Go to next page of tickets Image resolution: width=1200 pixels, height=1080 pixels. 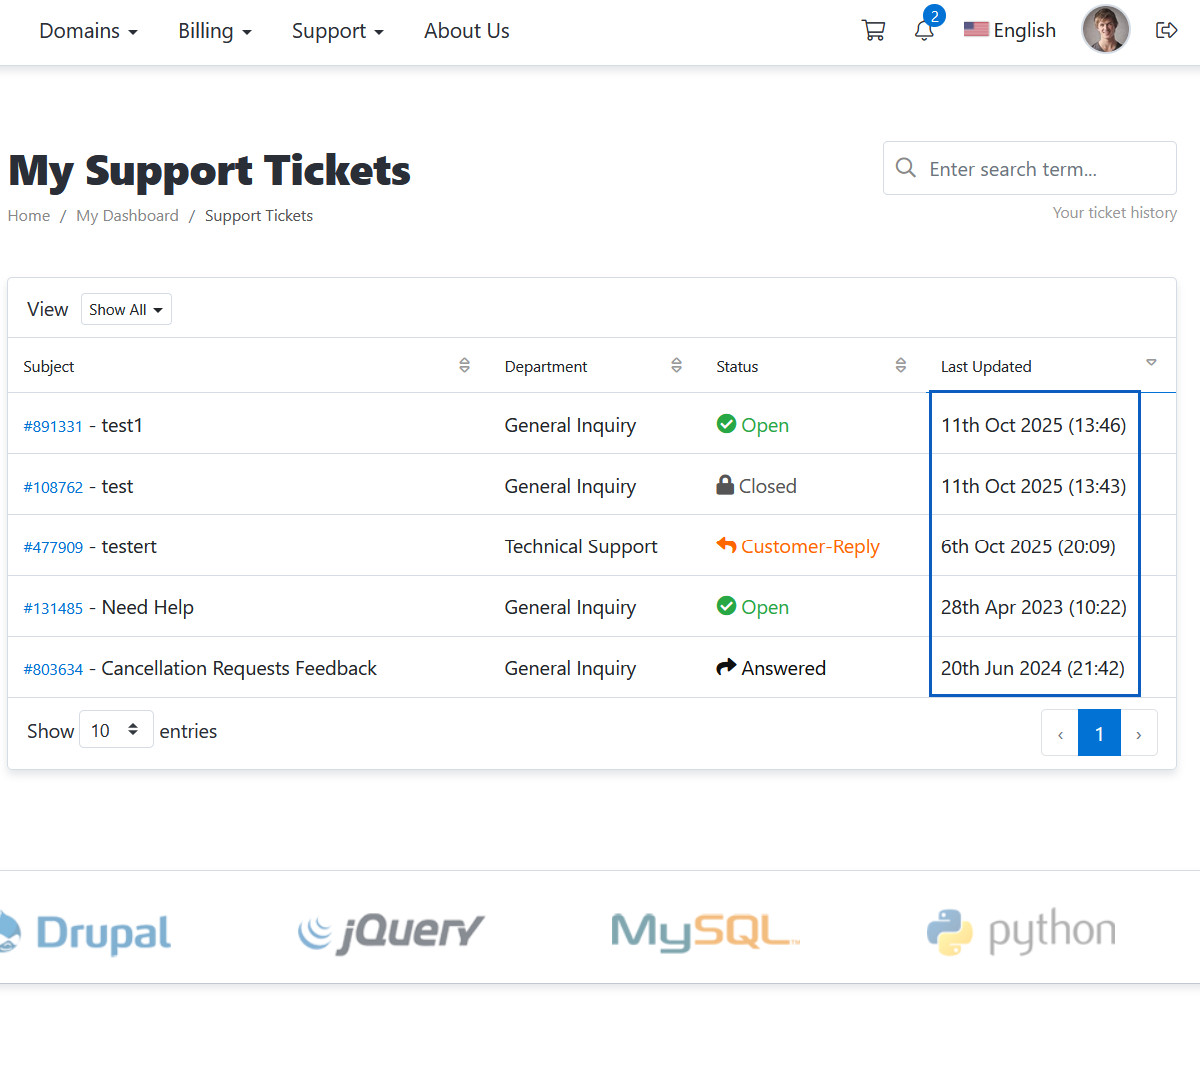click(x=1138, y=734)
